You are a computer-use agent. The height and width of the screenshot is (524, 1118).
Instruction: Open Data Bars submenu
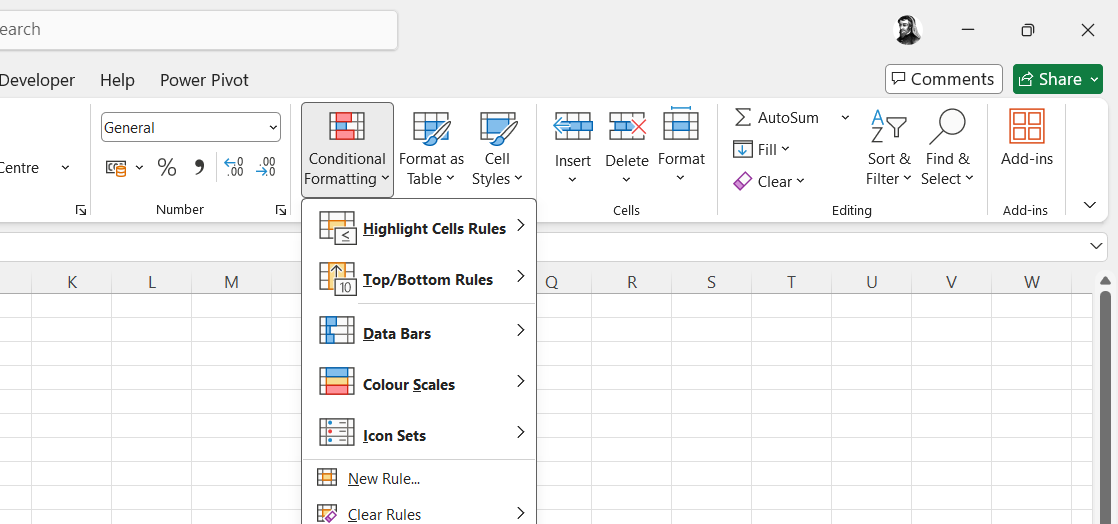[419, 333]
